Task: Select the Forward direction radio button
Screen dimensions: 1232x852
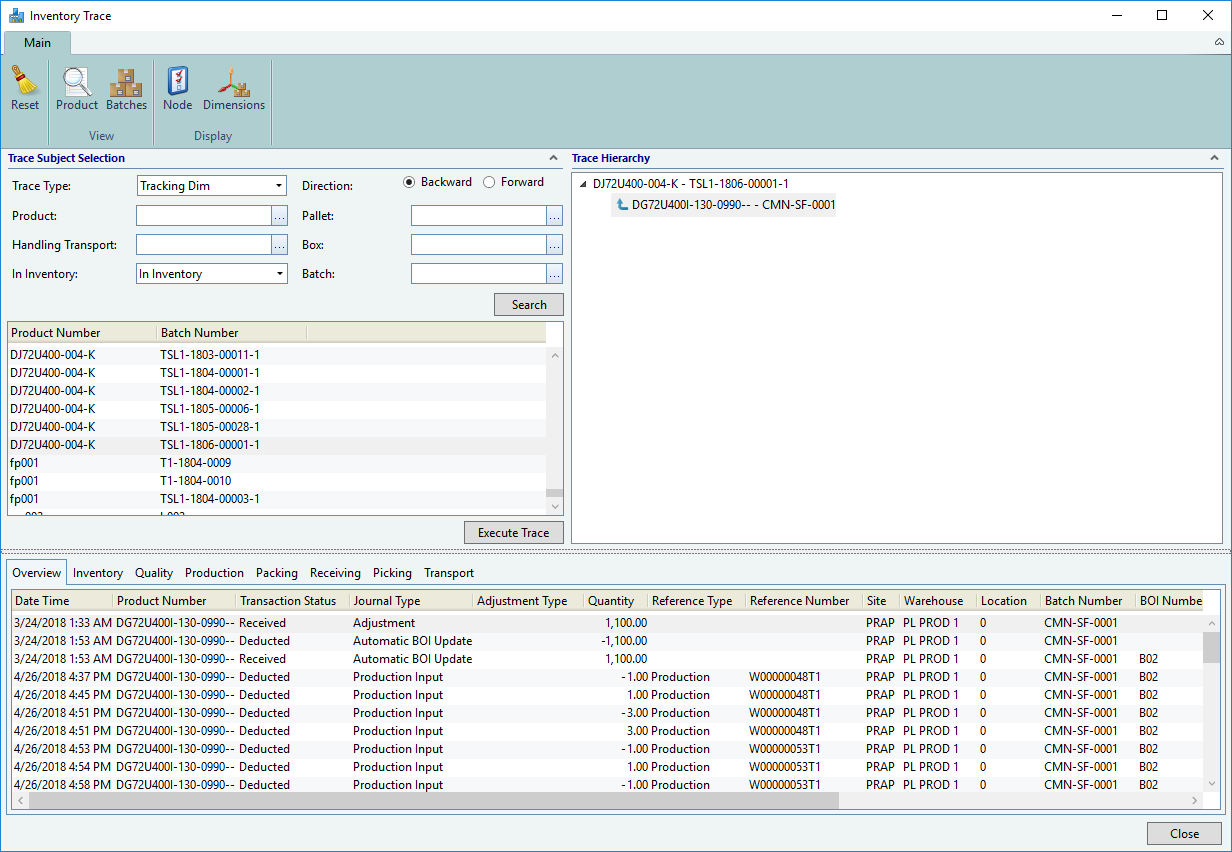Action: [489, 182]
